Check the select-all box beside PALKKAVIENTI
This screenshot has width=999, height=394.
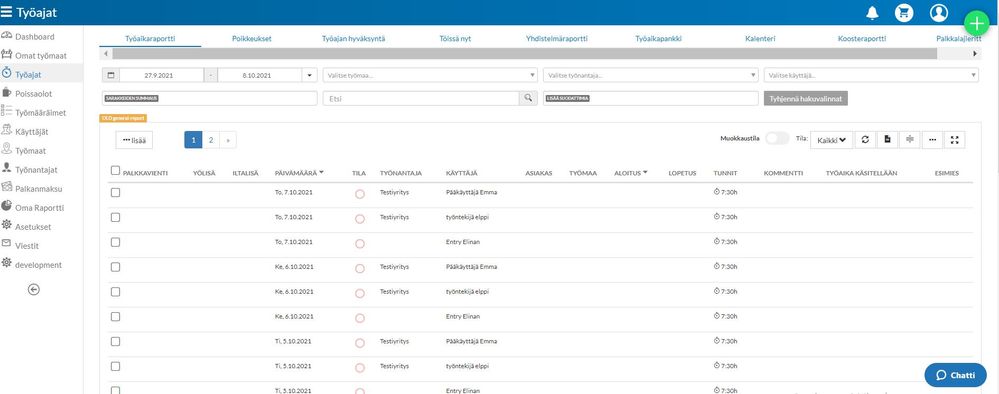click(115, 170)
